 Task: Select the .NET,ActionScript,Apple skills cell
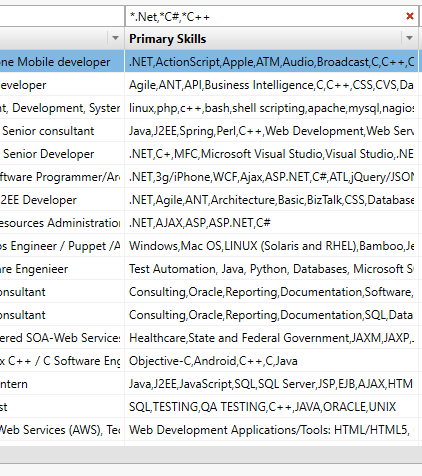[271, 62]
